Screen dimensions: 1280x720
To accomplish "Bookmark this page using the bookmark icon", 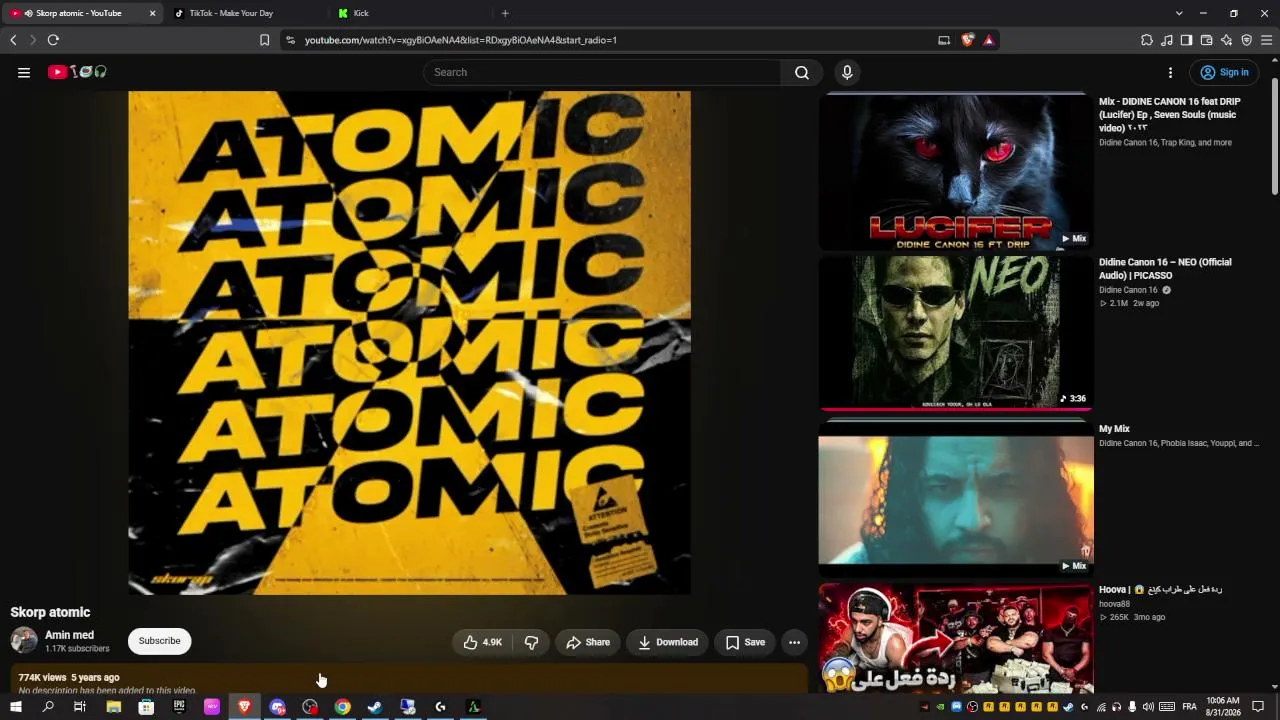I will [x=264, y=40].
